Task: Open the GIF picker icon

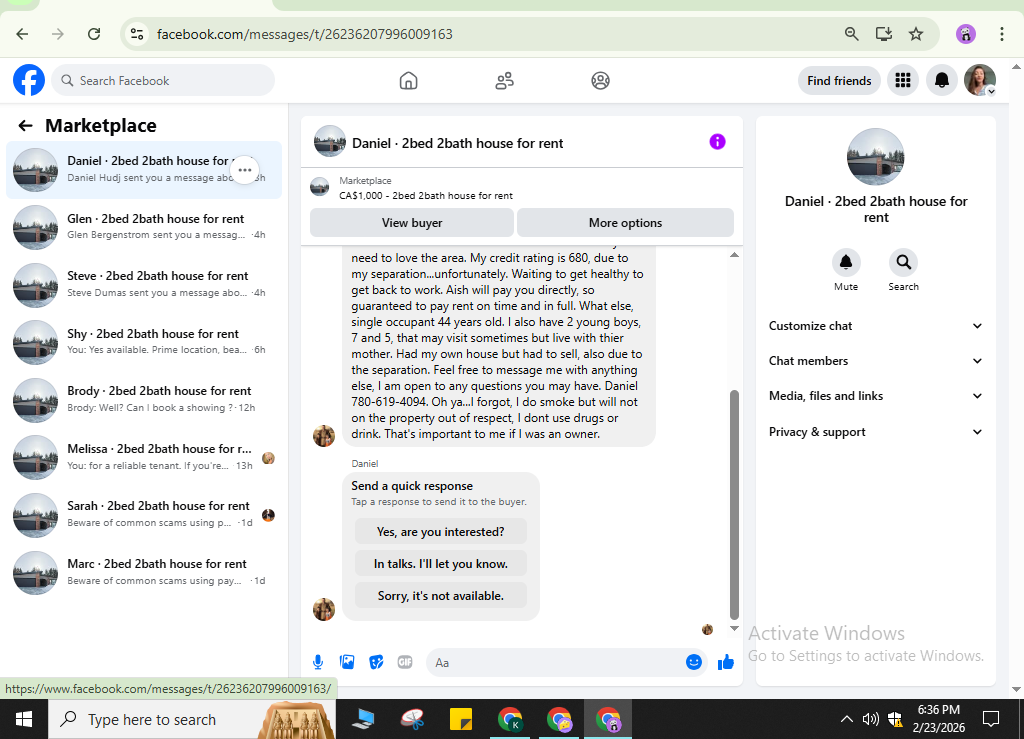Action: coord(405,663)
